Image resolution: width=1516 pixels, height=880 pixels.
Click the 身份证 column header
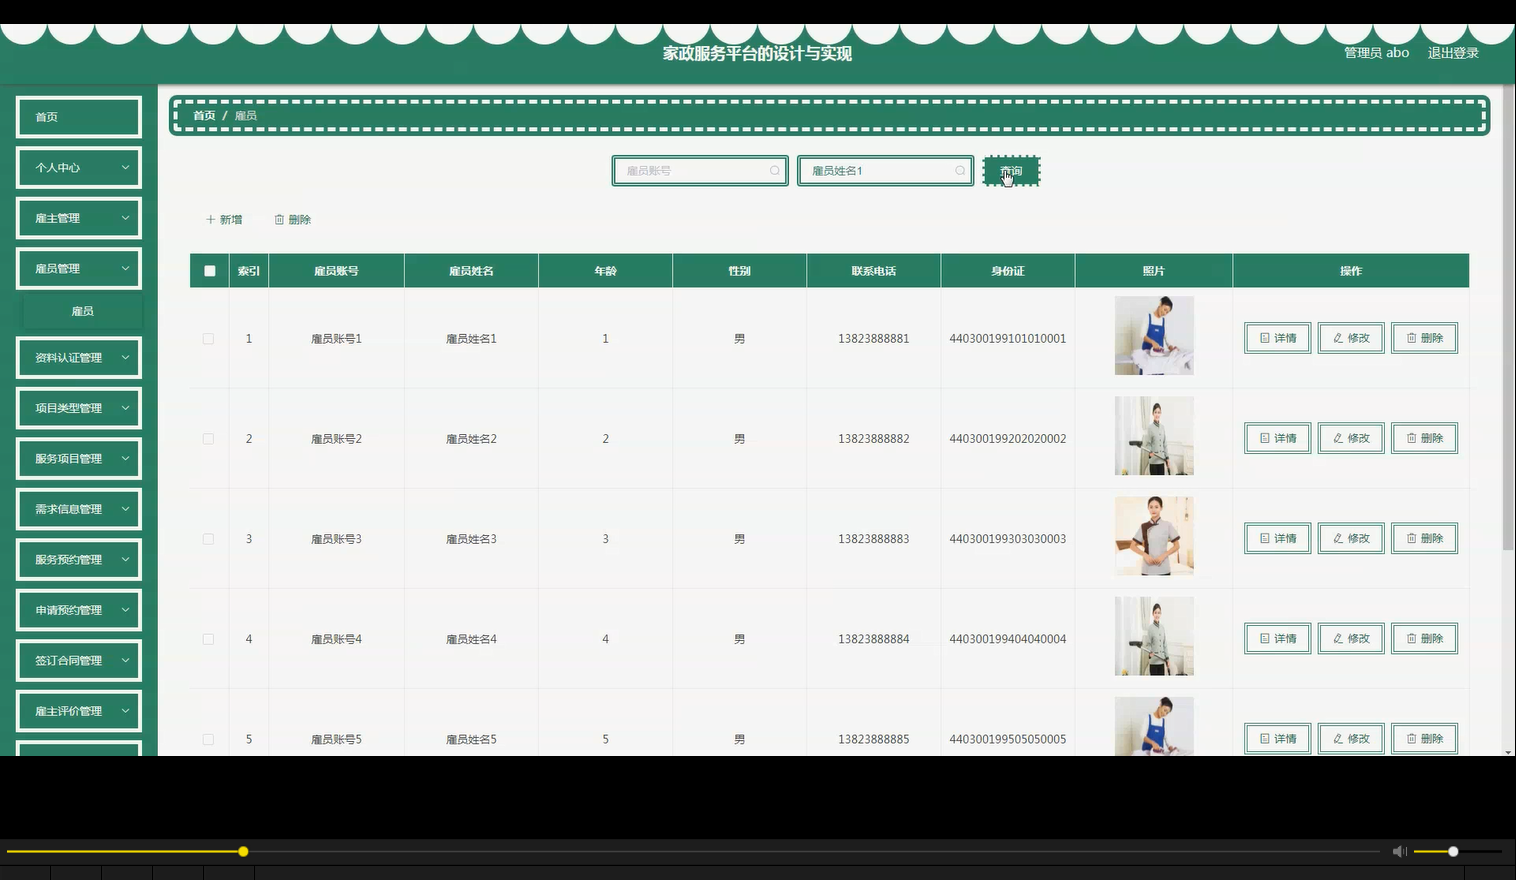pyautogui.click(x=1008, y=271)
